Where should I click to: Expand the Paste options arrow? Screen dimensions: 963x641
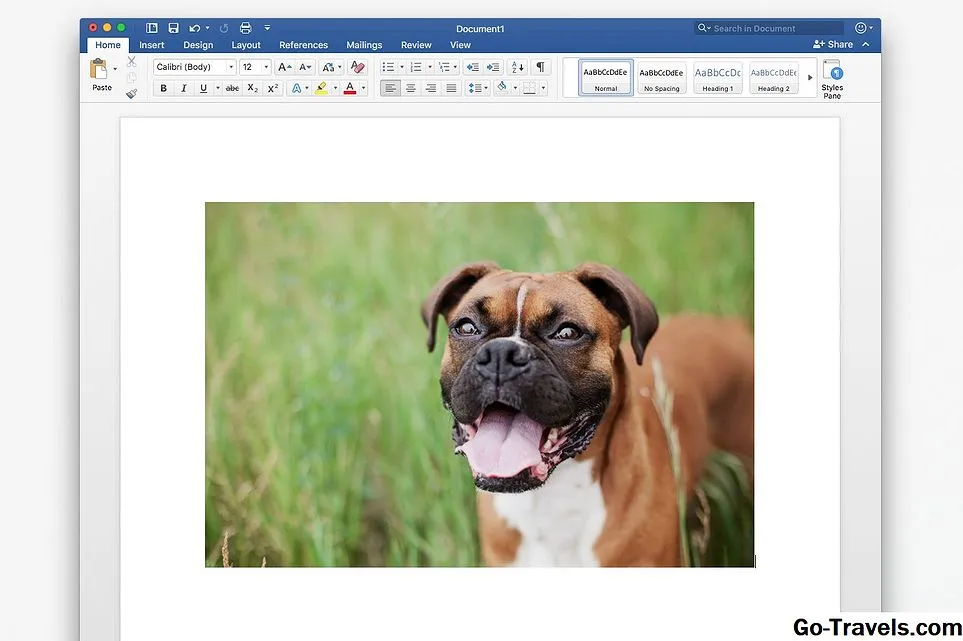tap(115, 69)
